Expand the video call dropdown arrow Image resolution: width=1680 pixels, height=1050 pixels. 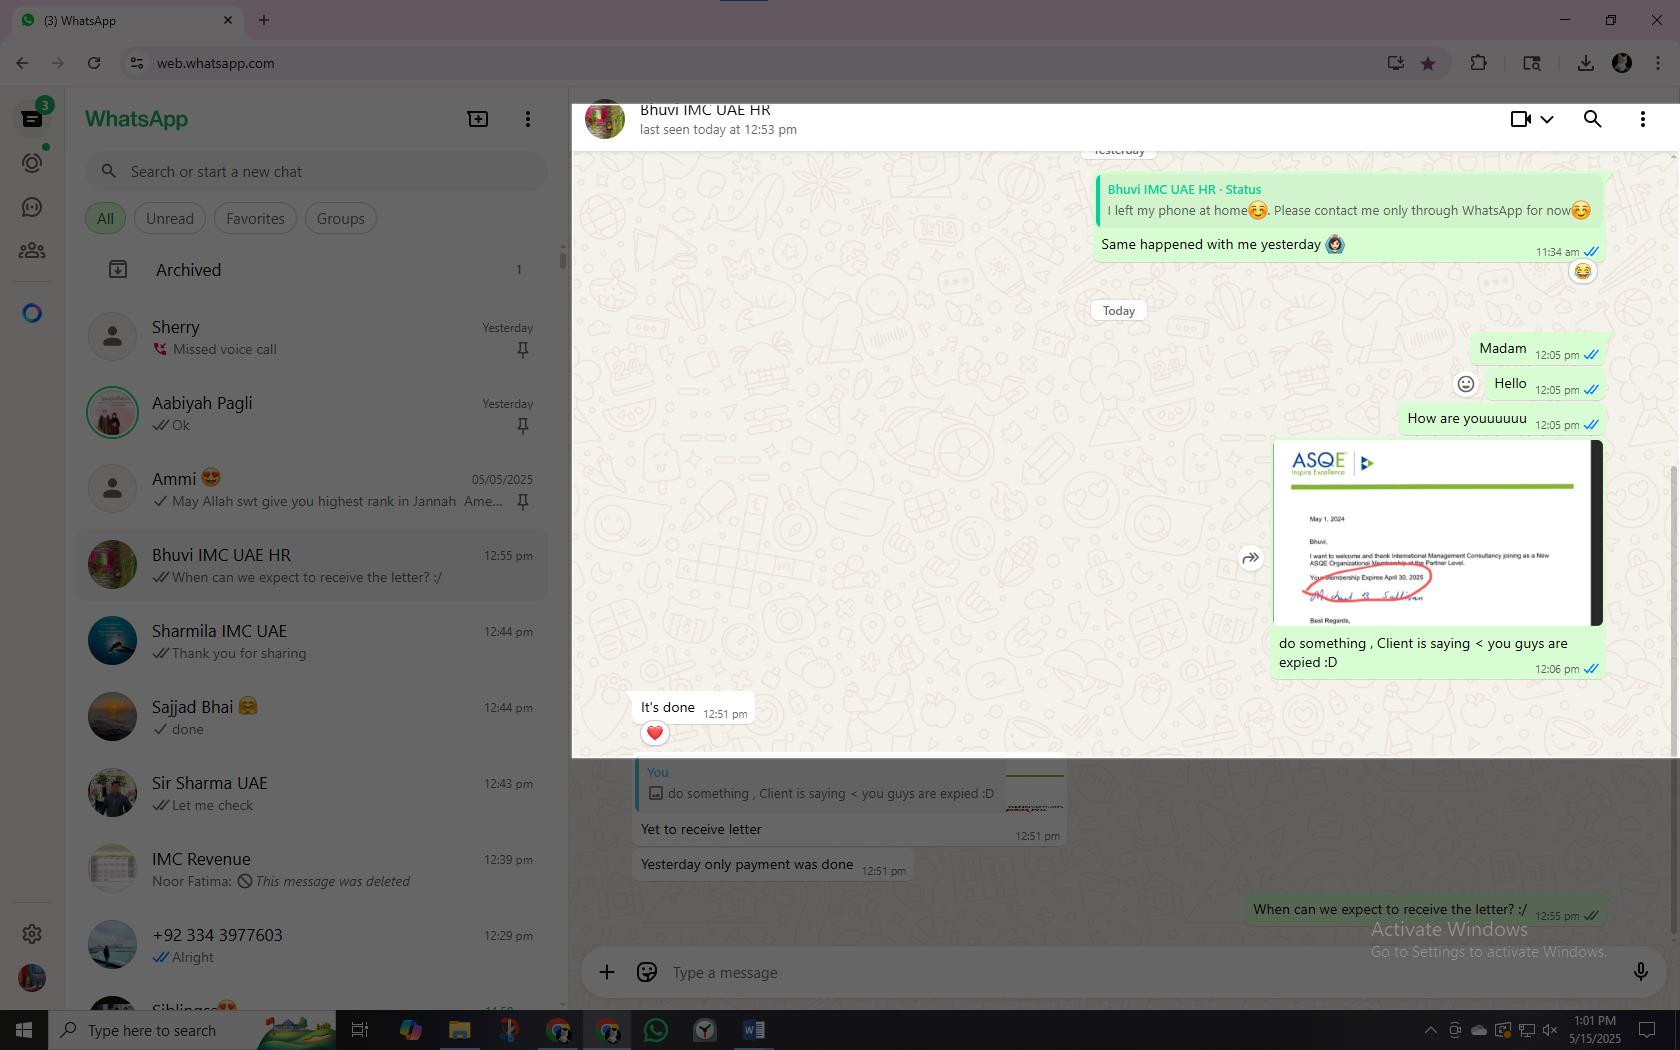[1547, 119]
